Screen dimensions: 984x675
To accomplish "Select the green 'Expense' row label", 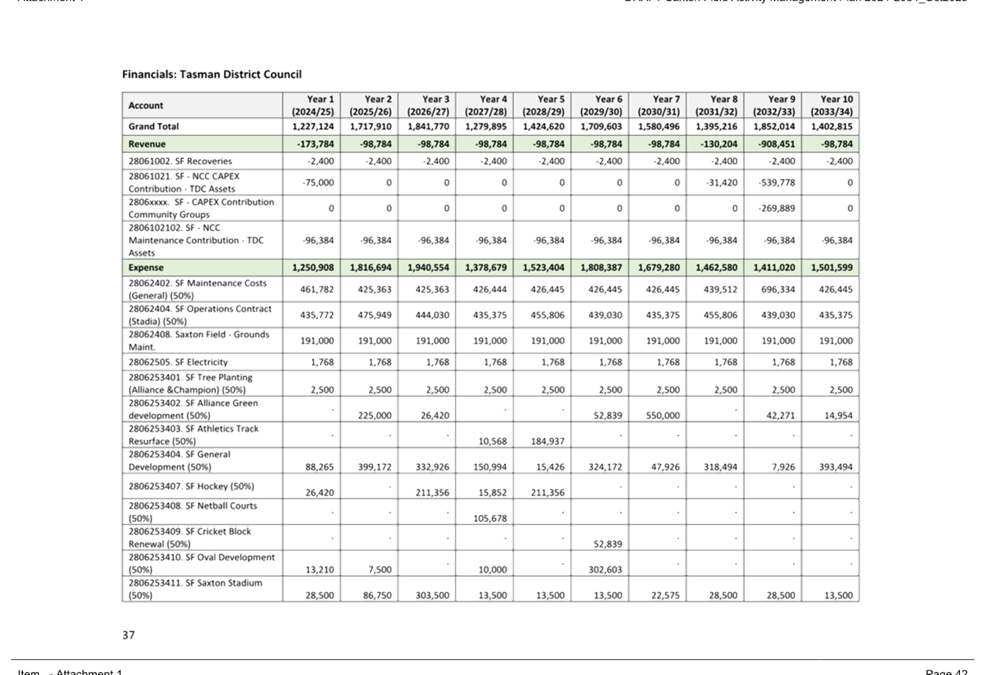I will (x=146, y=267).
